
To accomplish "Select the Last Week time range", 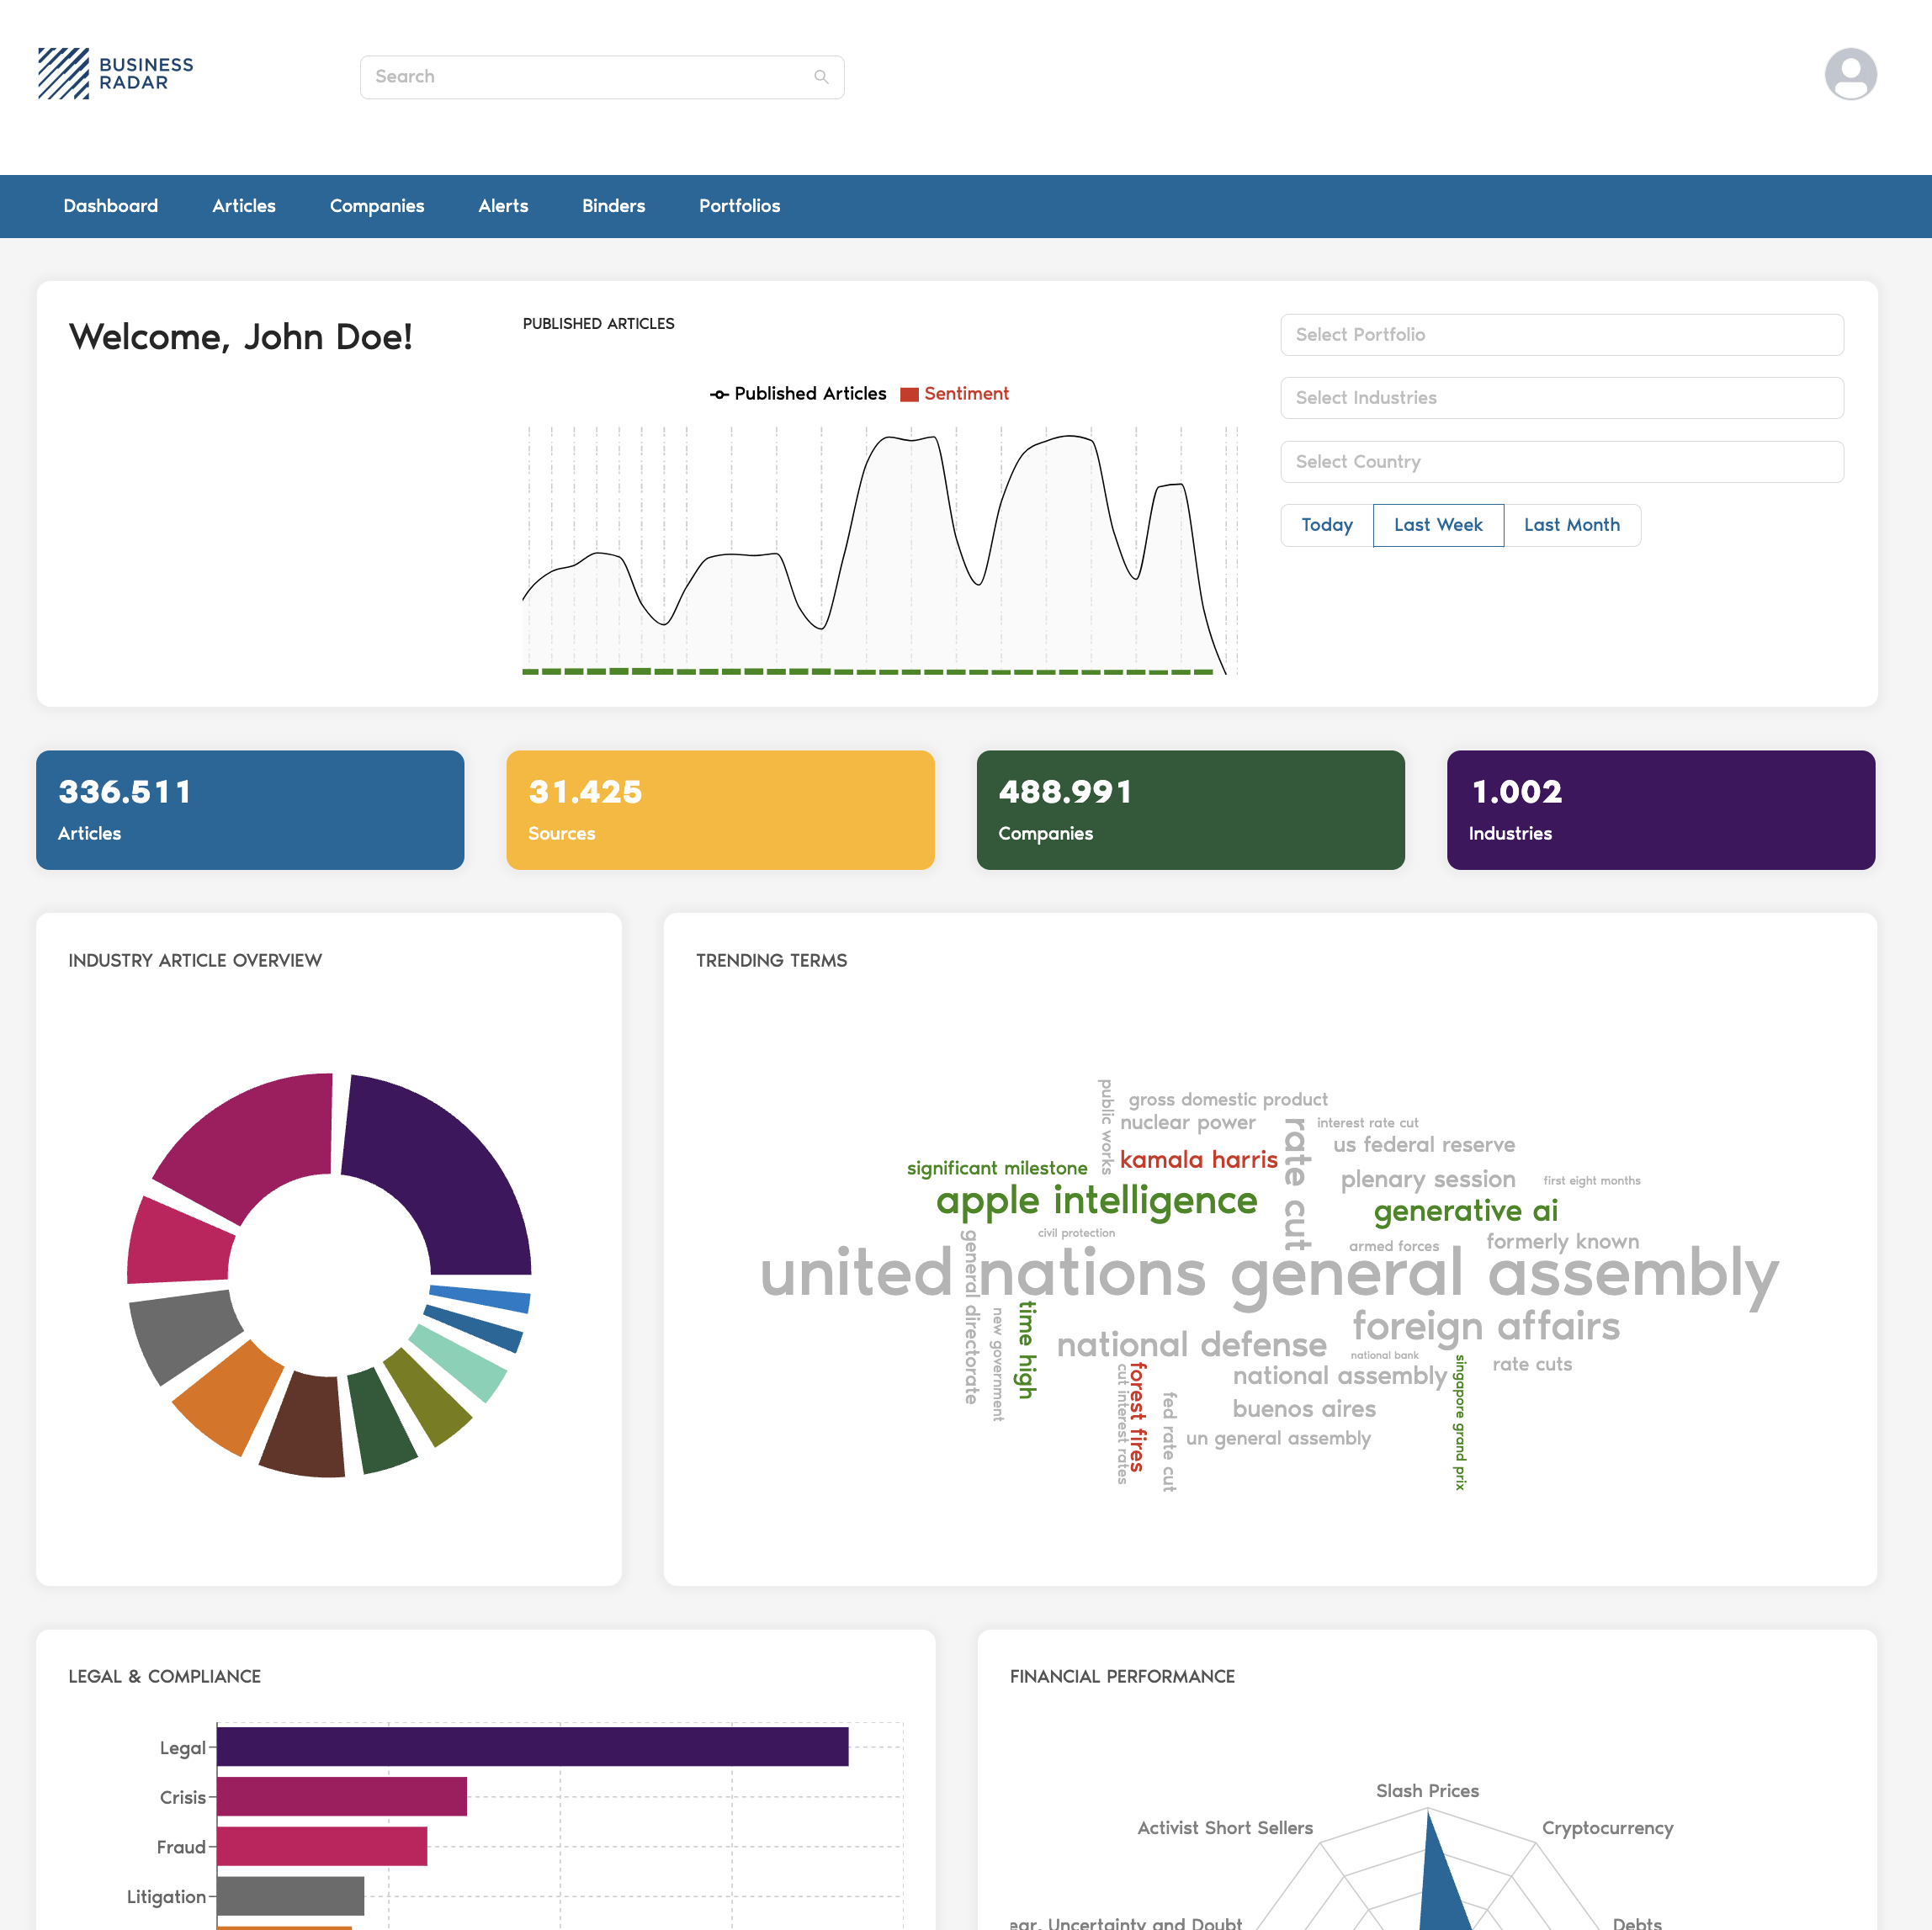I will click(x=1437, y=525).
